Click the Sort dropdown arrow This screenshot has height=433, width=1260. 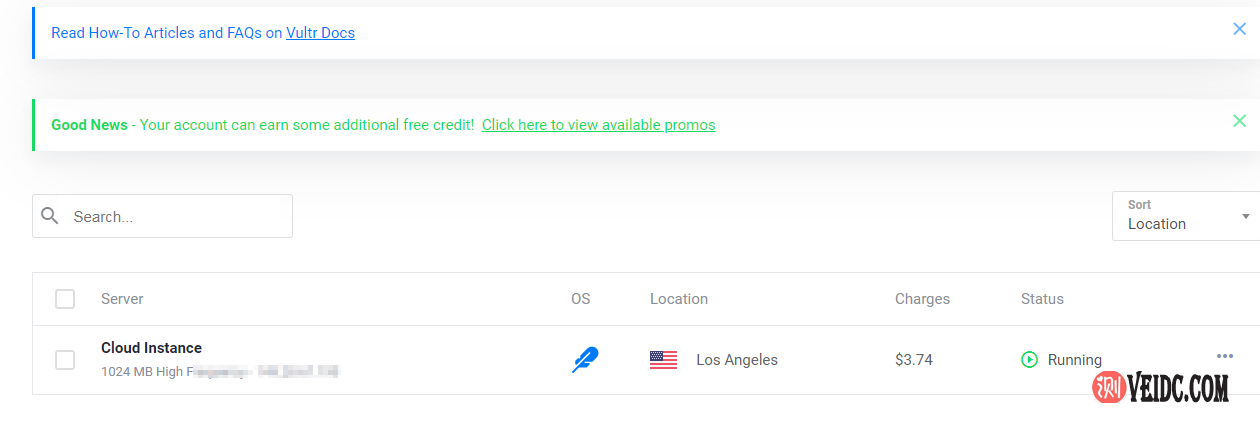tap(1245, 216)
